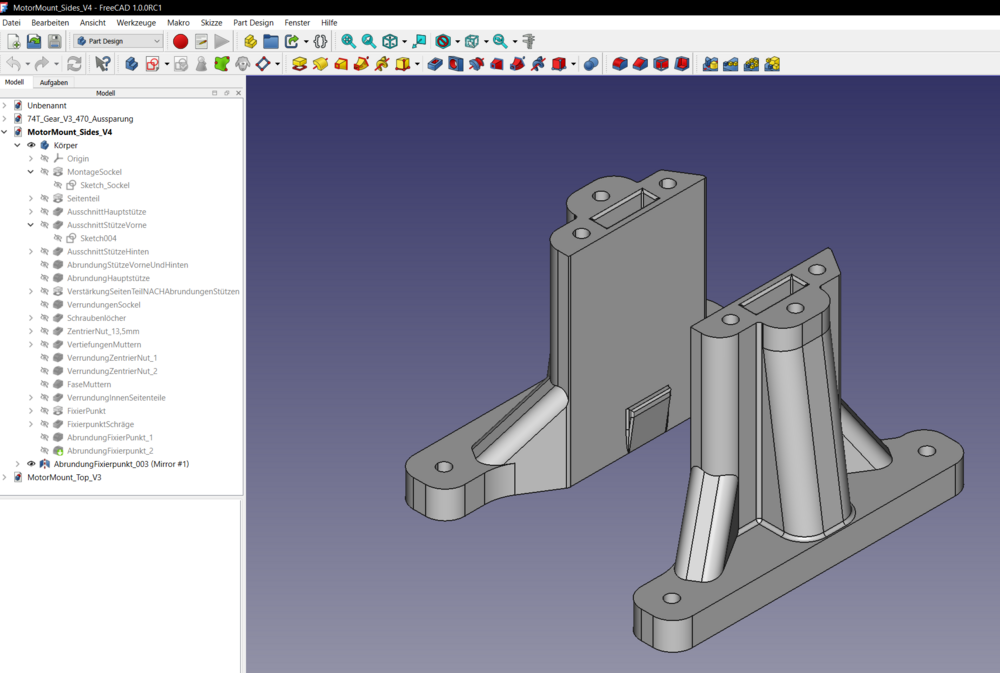1000x673 pixels.
Task: Click the measure caliper icon
Action: pos(528,41)
